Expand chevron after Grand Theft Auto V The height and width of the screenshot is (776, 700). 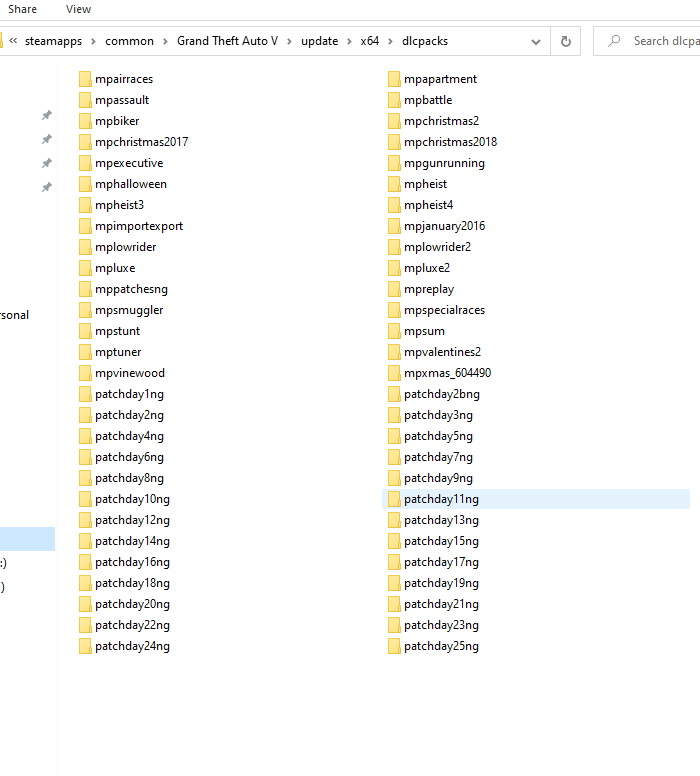click(x=289, y=42)
